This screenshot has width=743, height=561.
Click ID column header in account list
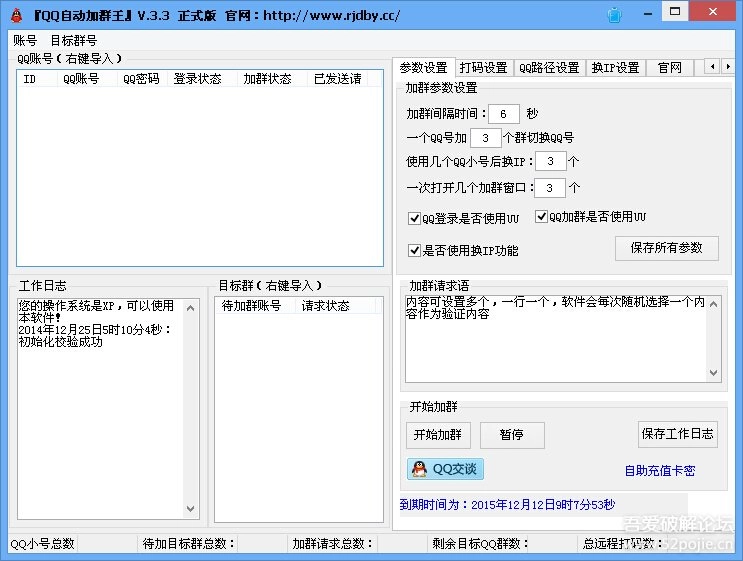point(37,79)
